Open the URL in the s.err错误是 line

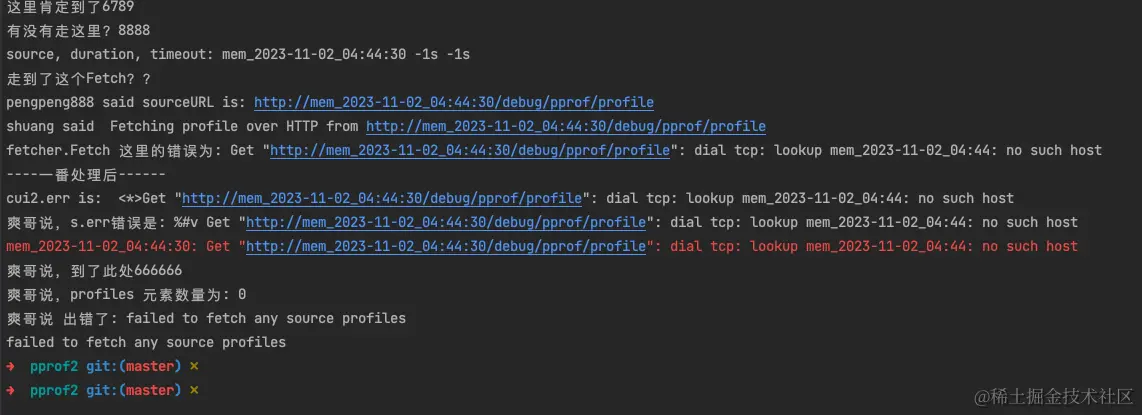446,222
